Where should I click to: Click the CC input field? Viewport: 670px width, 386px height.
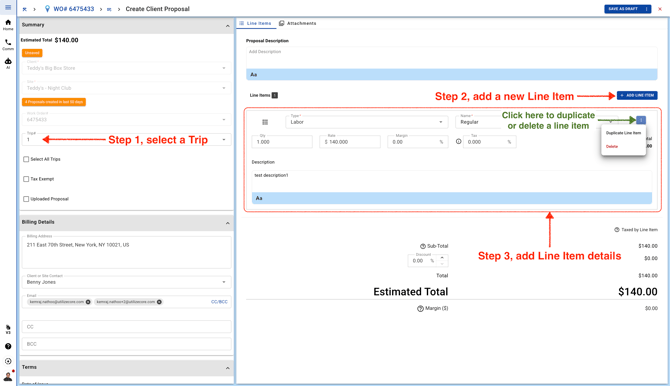126,327
